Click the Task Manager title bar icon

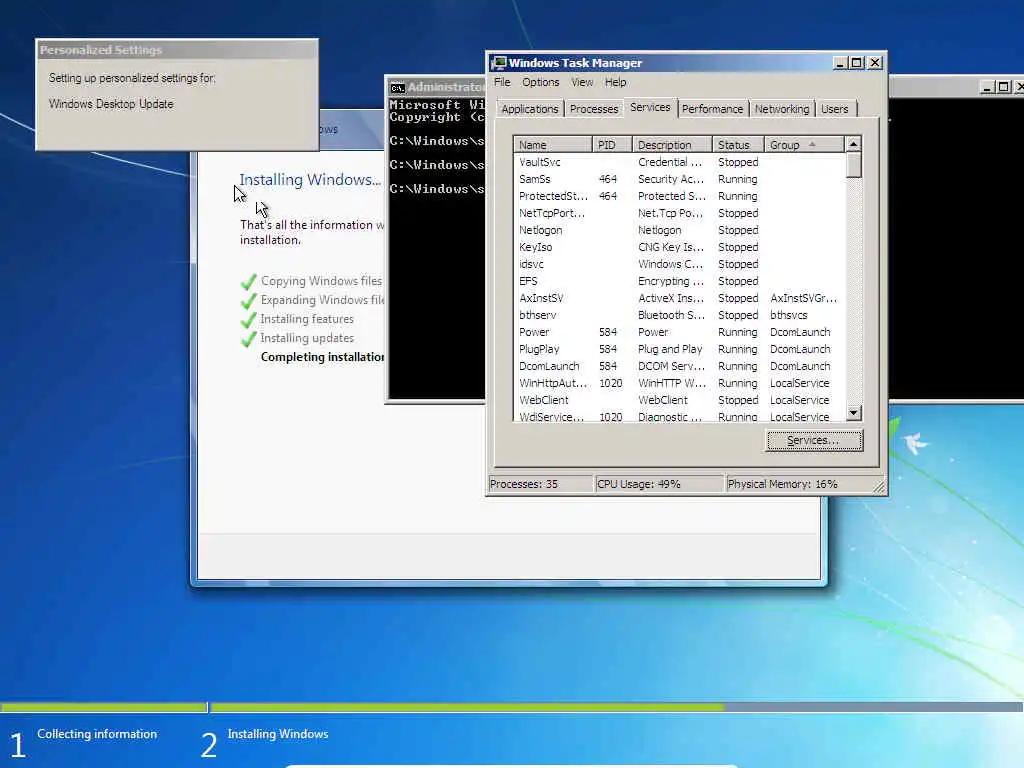click(499, 63)
